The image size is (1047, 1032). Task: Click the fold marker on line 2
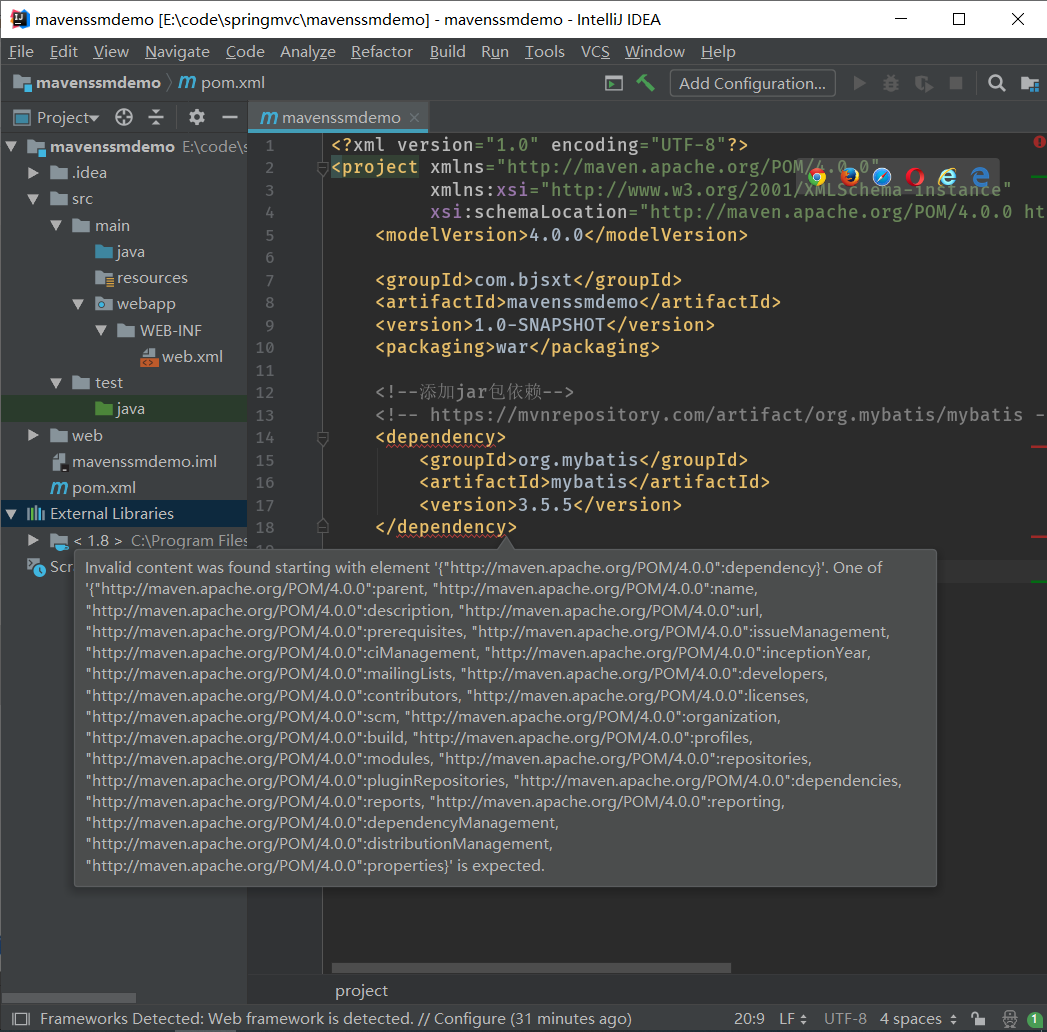tap(323, 168)
